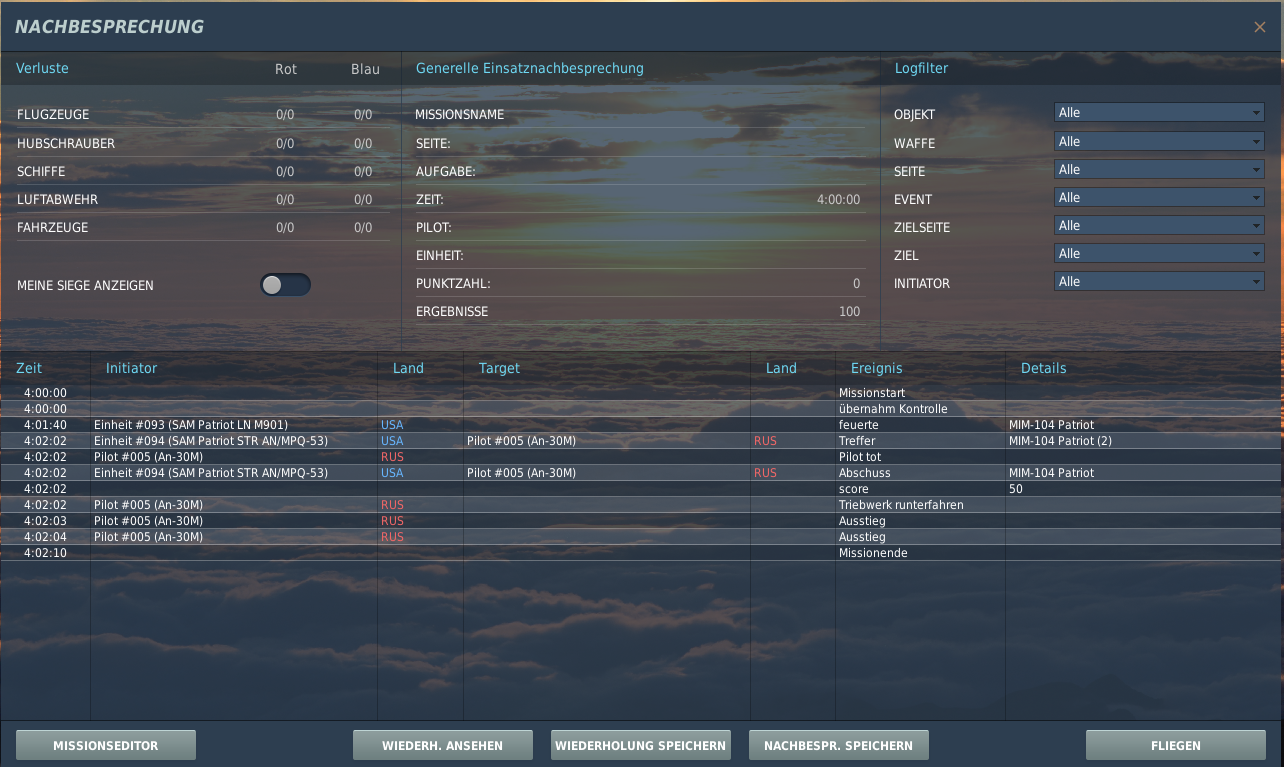Open the EVENT filter dropdown
Viewport: 1284px width, 767px height.
coord(1159,198)
